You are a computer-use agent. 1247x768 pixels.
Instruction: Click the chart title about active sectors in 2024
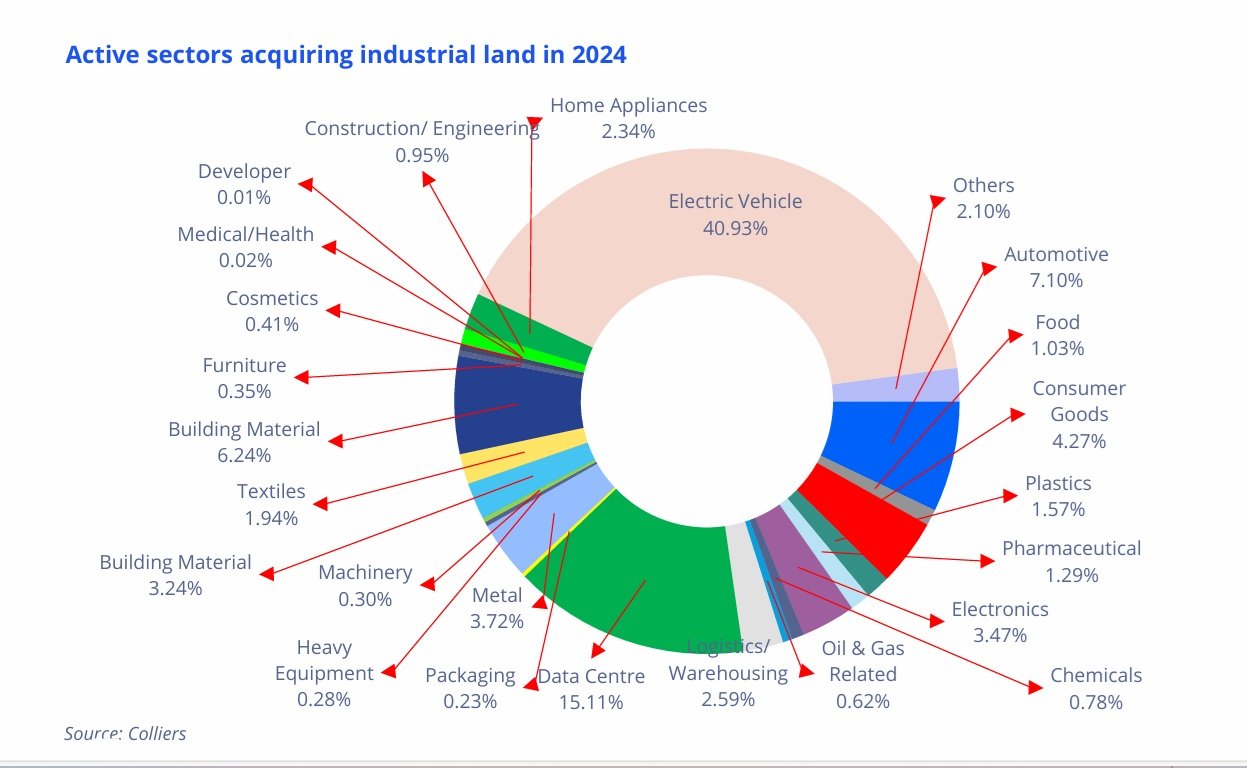point(346,54)
